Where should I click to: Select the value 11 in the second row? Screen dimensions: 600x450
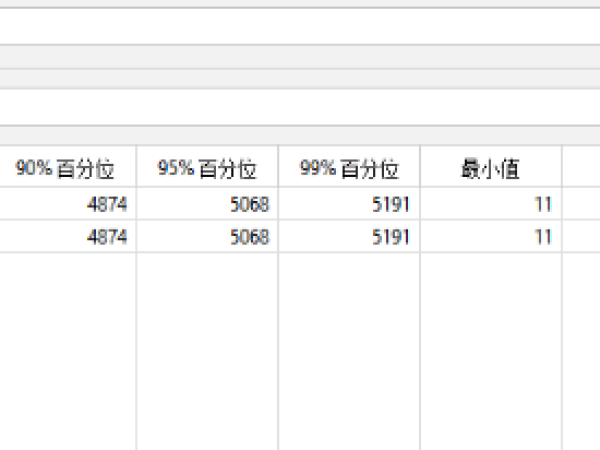click(x=543, y=236)
